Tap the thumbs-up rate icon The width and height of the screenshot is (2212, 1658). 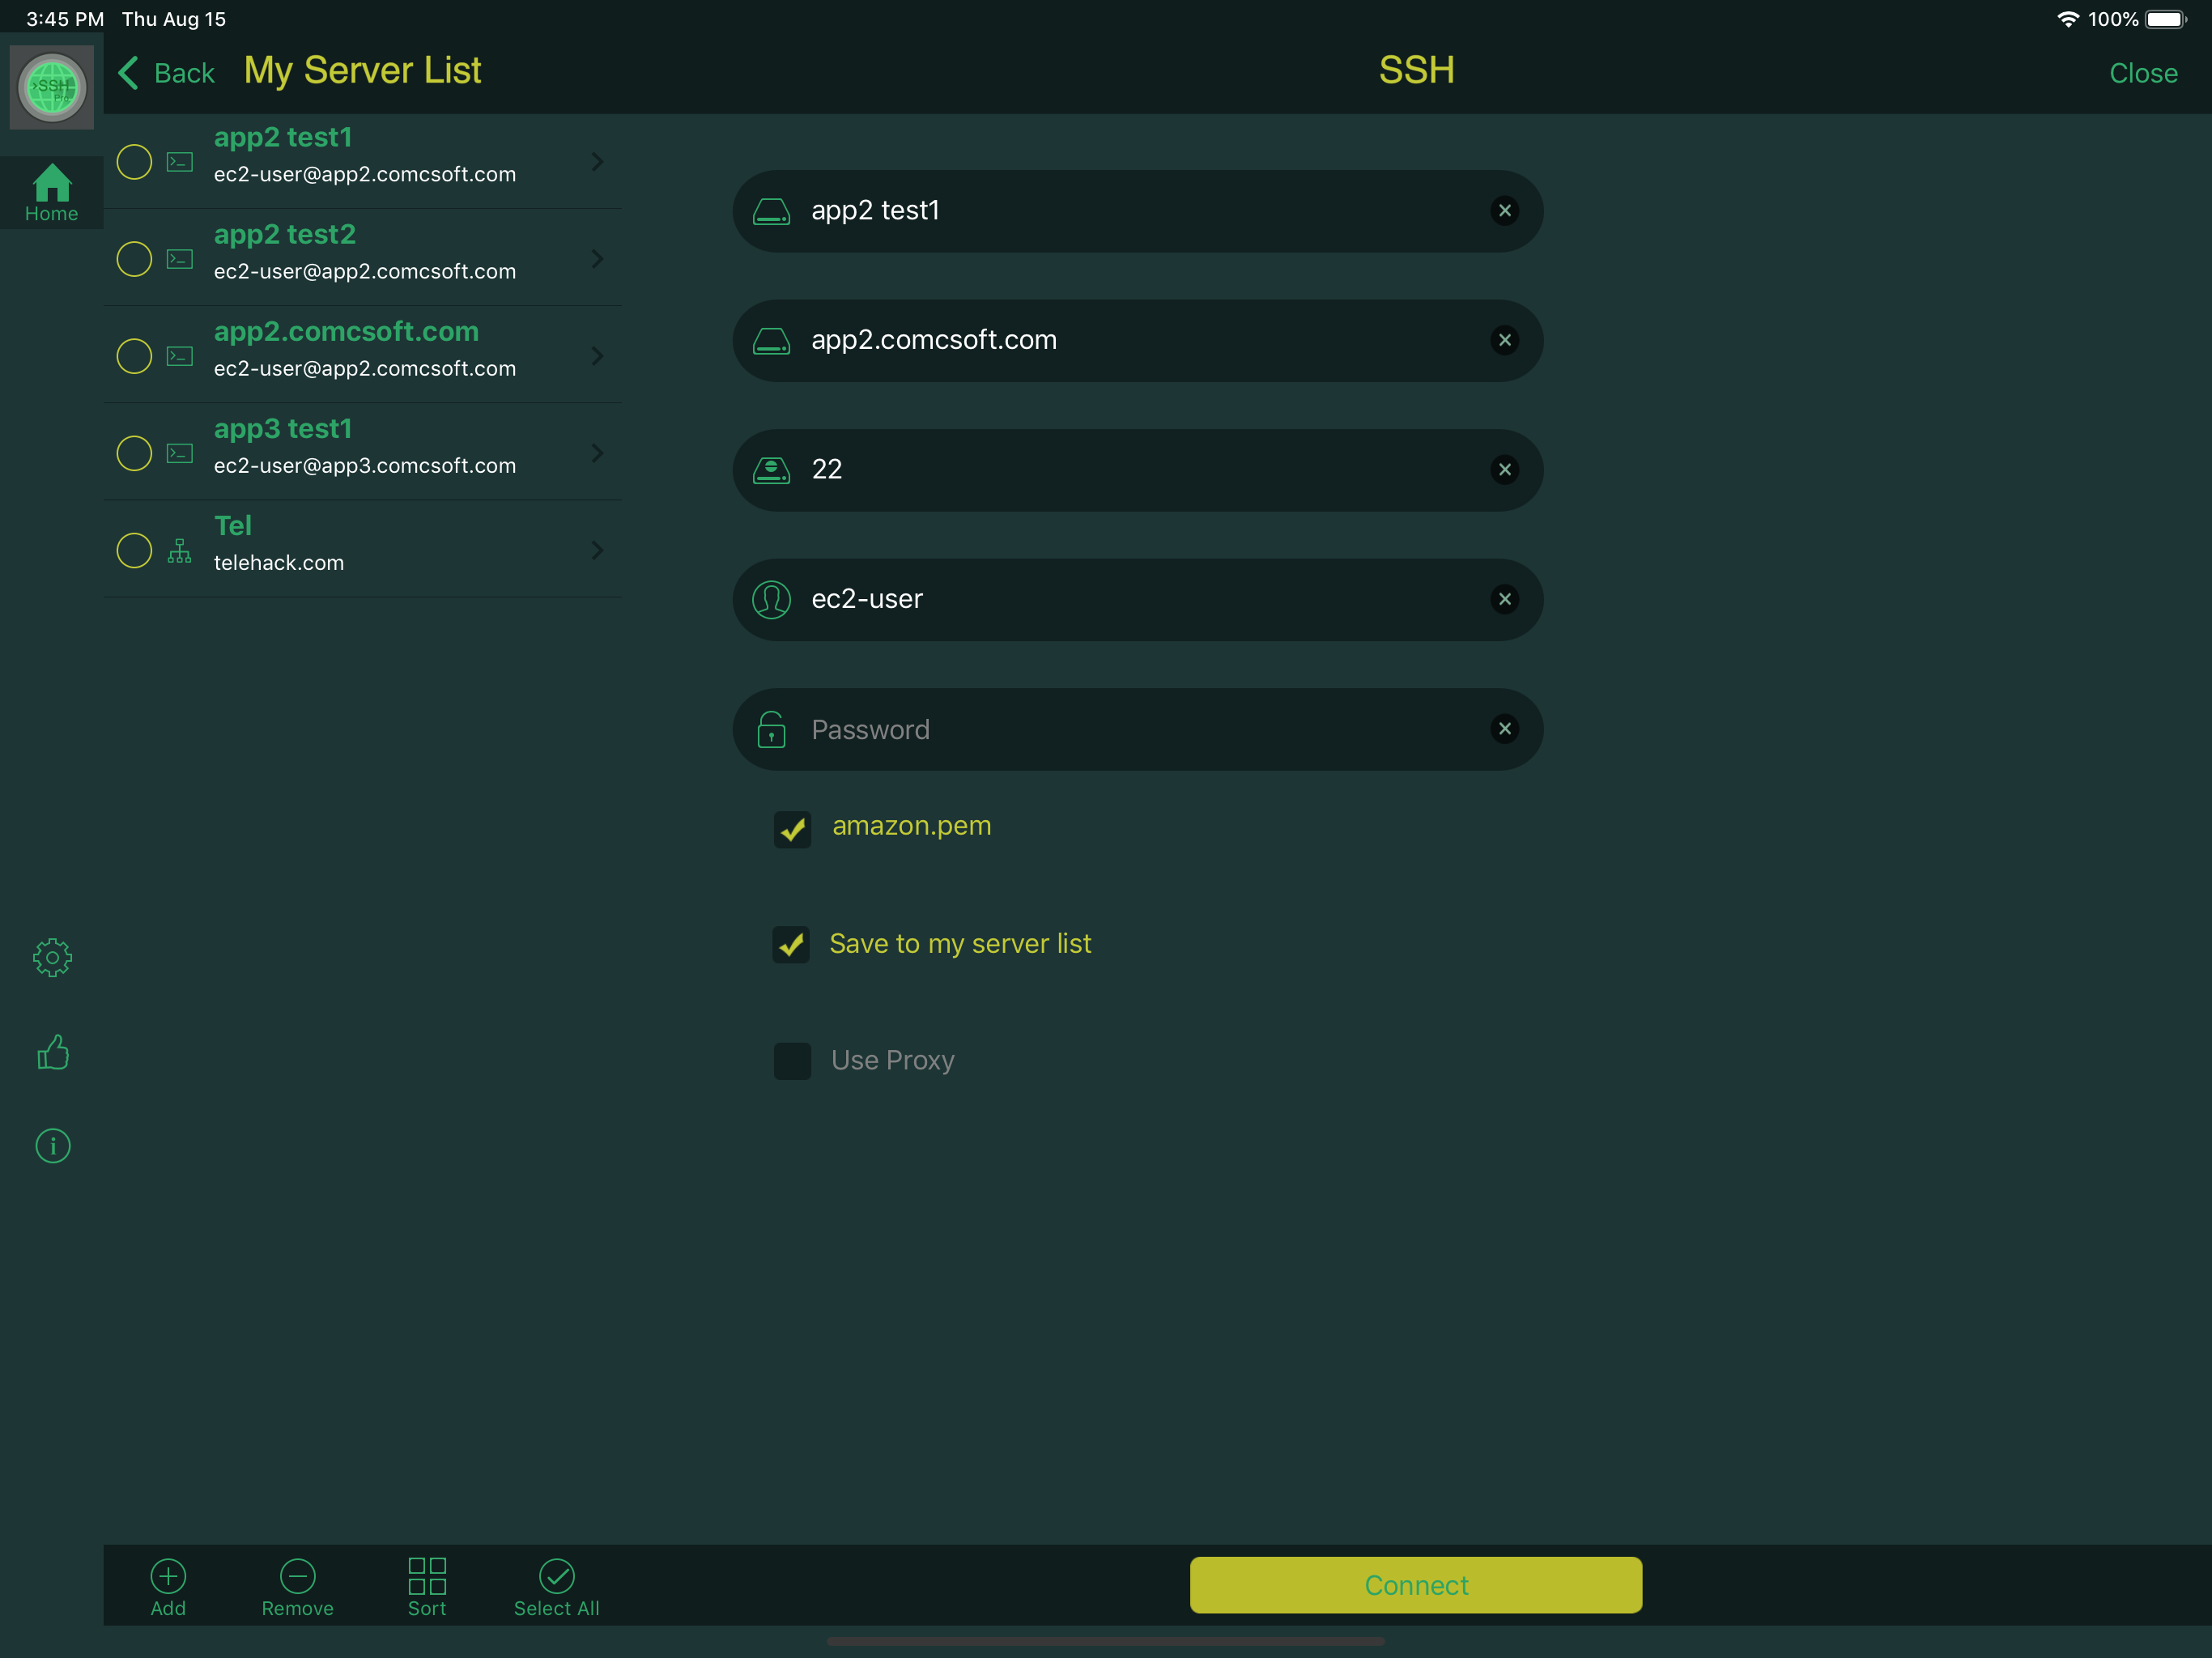click(x=52, y=1052)
